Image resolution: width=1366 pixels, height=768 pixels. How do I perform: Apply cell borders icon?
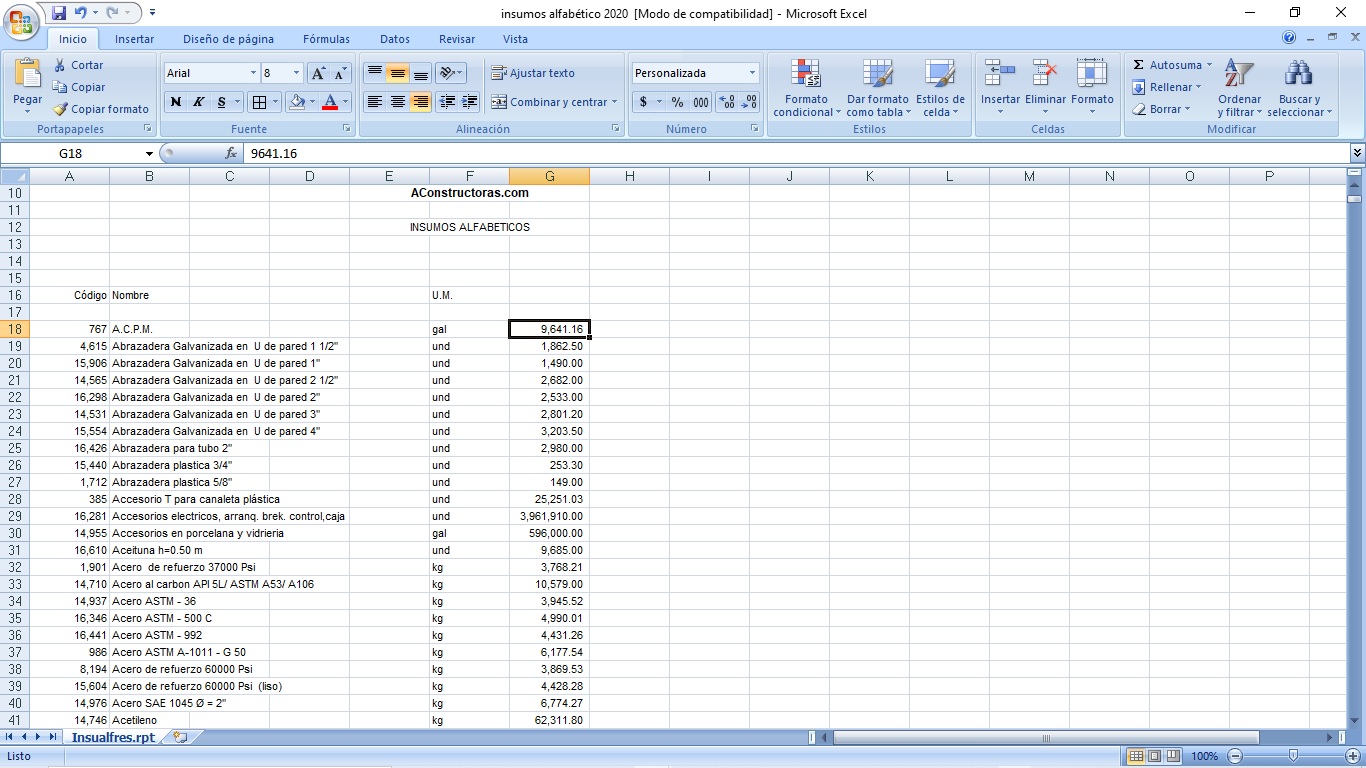click(259, 102)
